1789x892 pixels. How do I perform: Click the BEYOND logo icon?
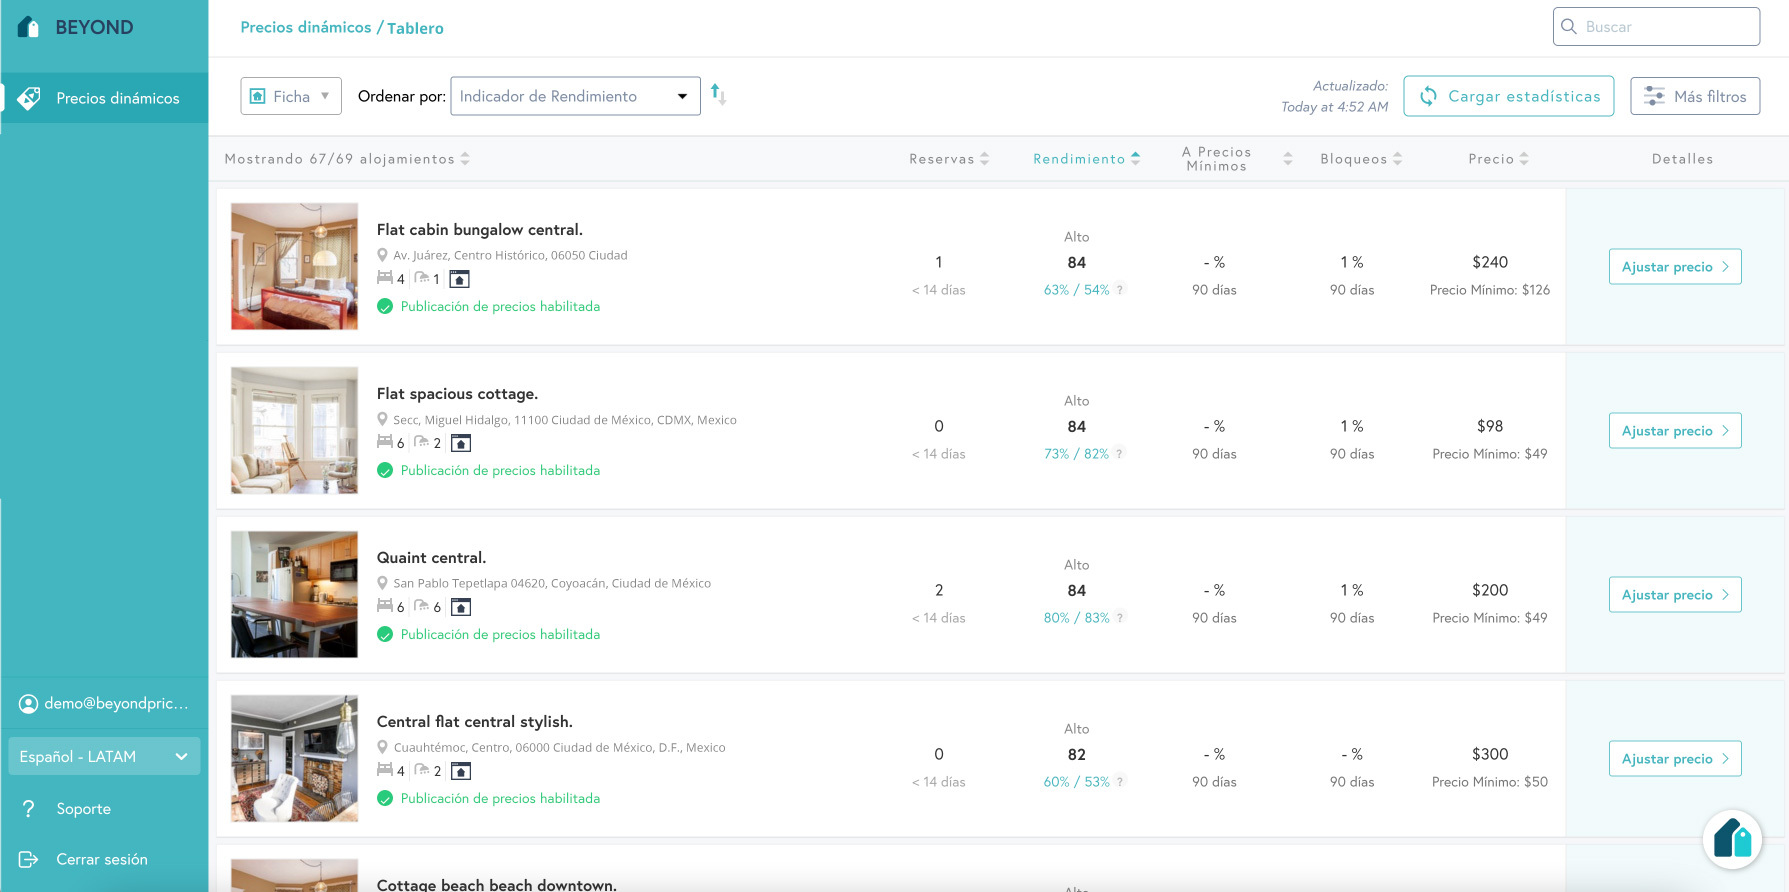coord(29,27)
